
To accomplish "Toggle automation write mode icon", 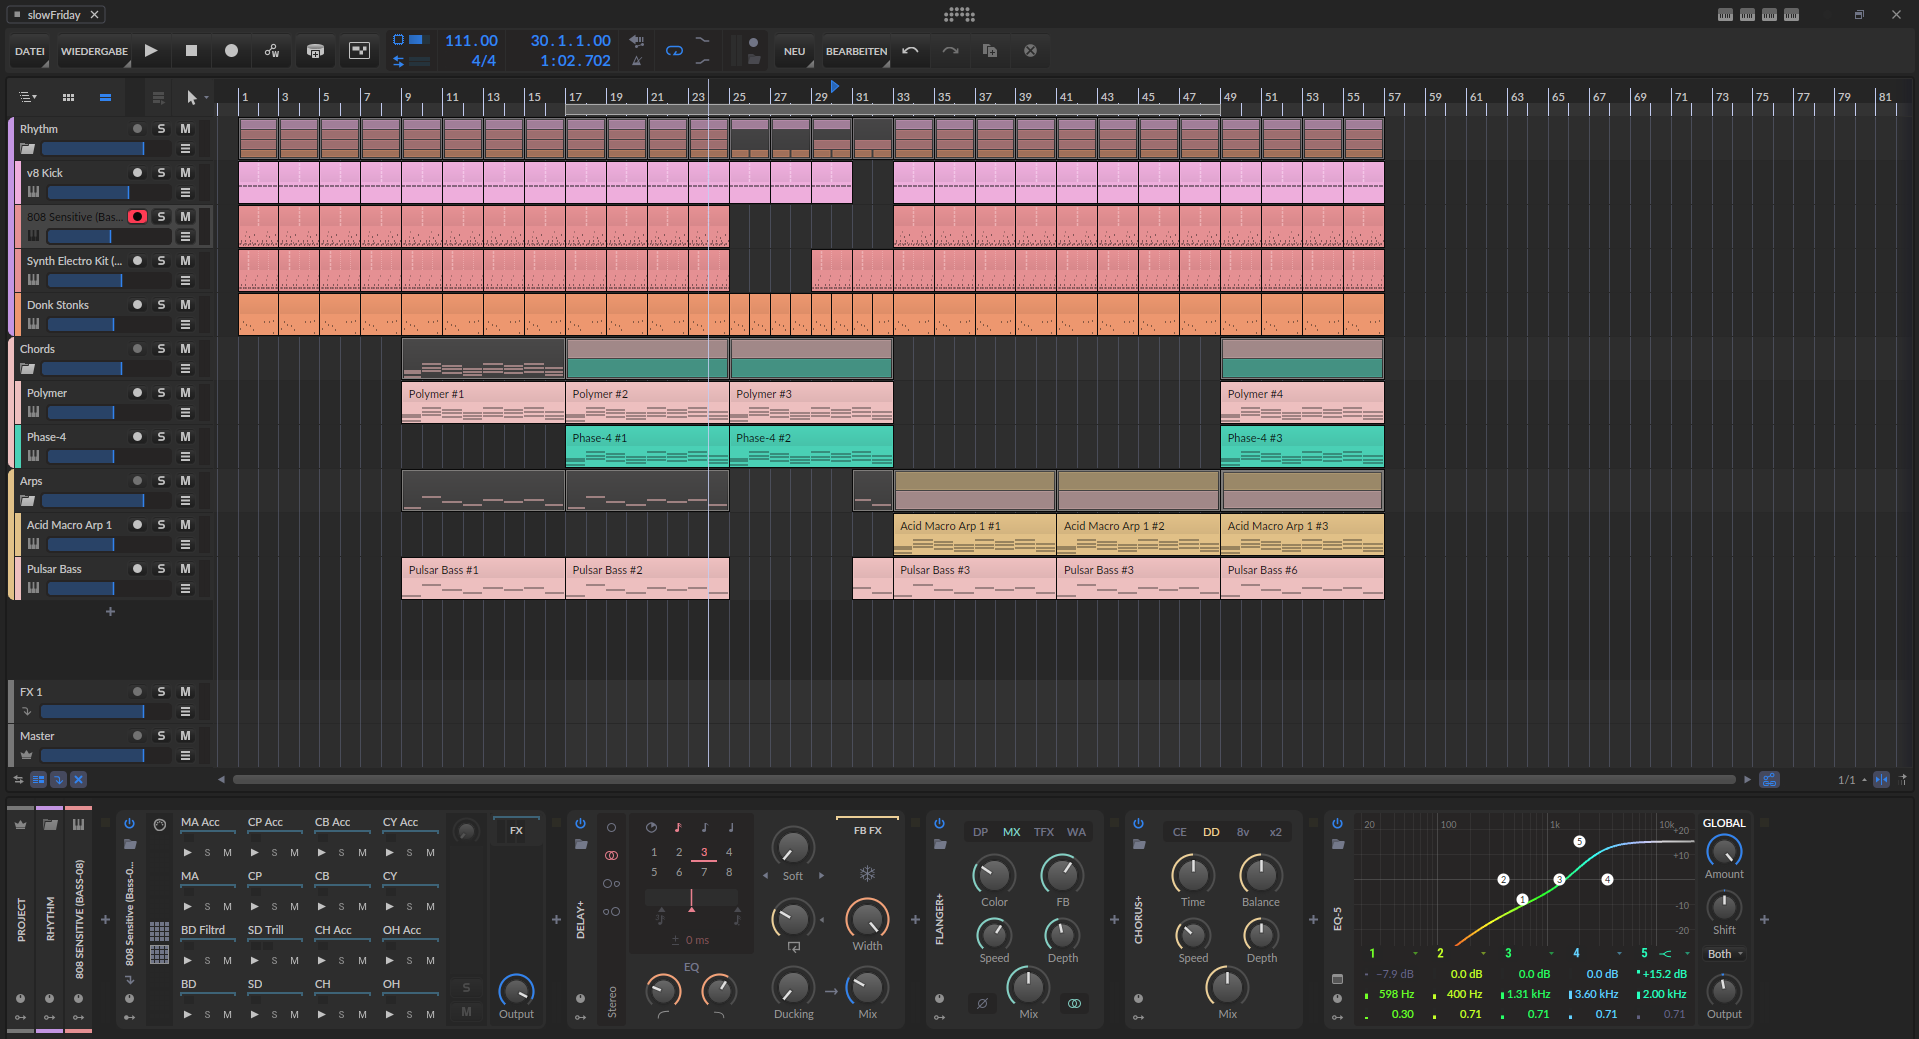I will pyautogui.click(x=271, y=51).
